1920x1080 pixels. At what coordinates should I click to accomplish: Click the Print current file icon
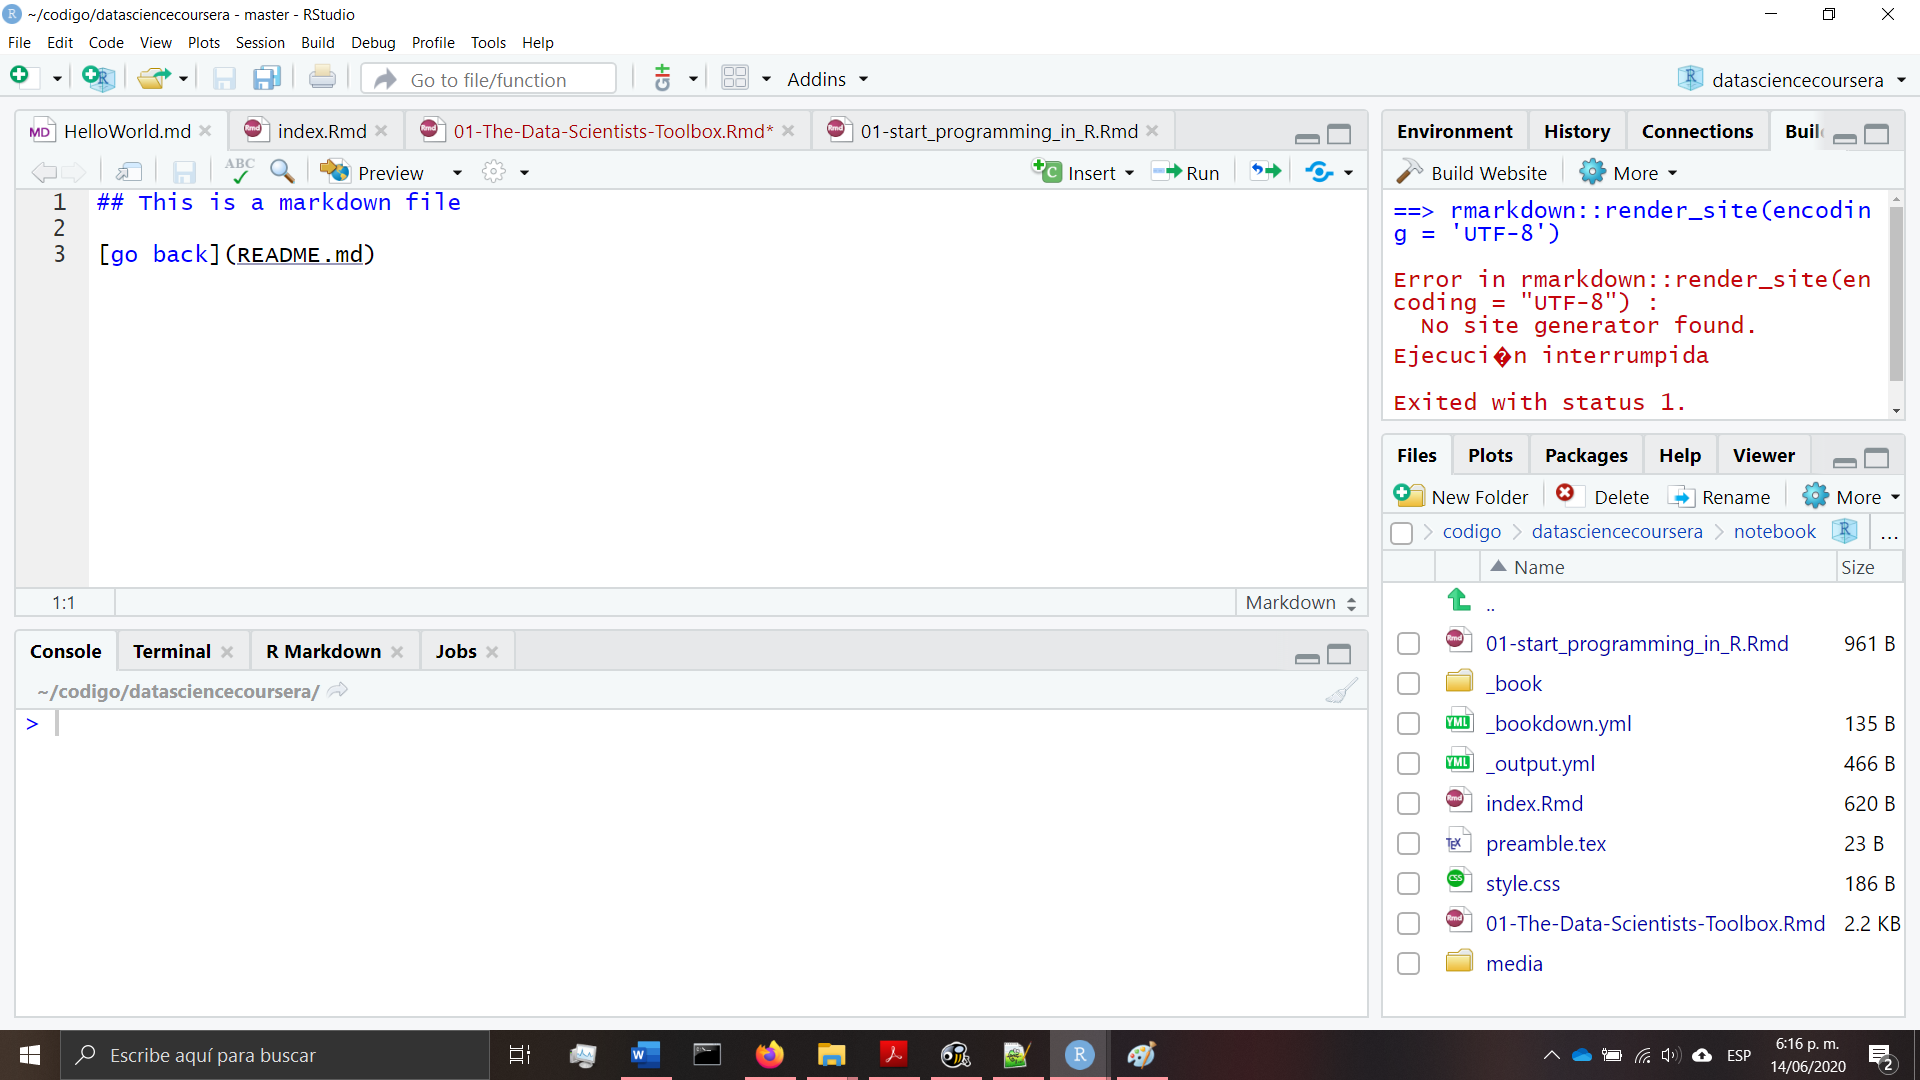(x=322, y=77)
